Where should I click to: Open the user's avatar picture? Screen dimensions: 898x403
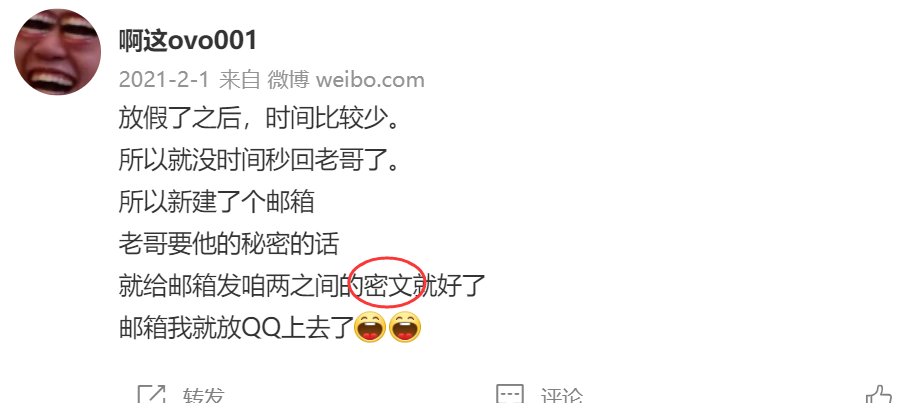[57, 52]
